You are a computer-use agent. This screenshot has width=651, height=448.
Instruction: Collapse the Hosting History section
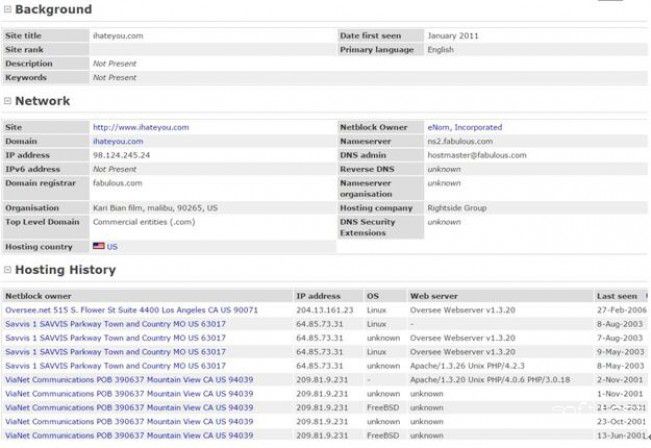[8, 270]
